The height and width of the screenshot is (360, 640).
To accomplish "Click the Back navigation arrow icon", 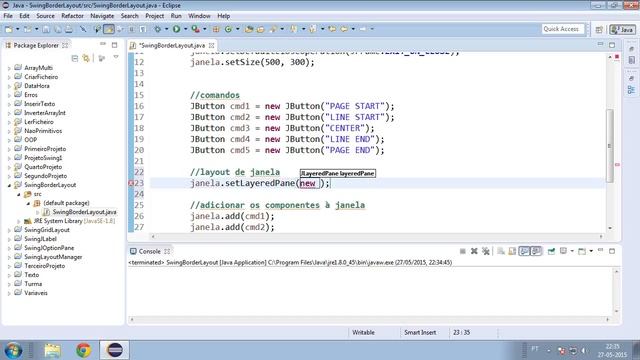I will pyautogui.click(x=344, y=29).
